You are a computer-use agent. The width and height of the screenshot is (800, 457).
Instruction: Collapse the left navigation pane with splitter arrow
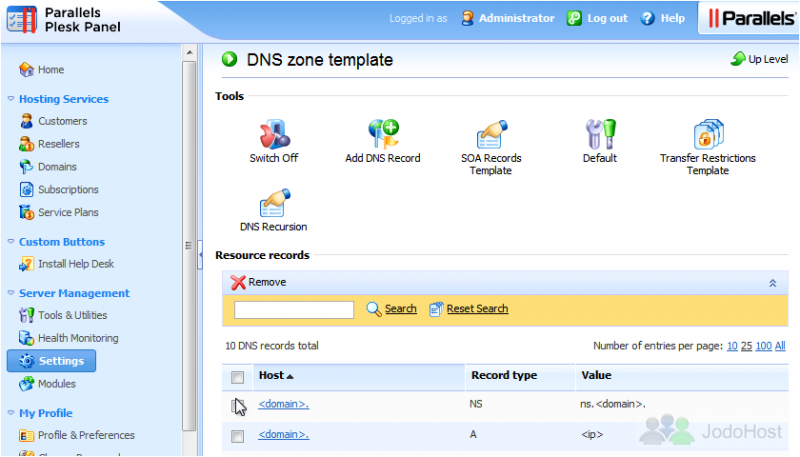coord(200,254)
